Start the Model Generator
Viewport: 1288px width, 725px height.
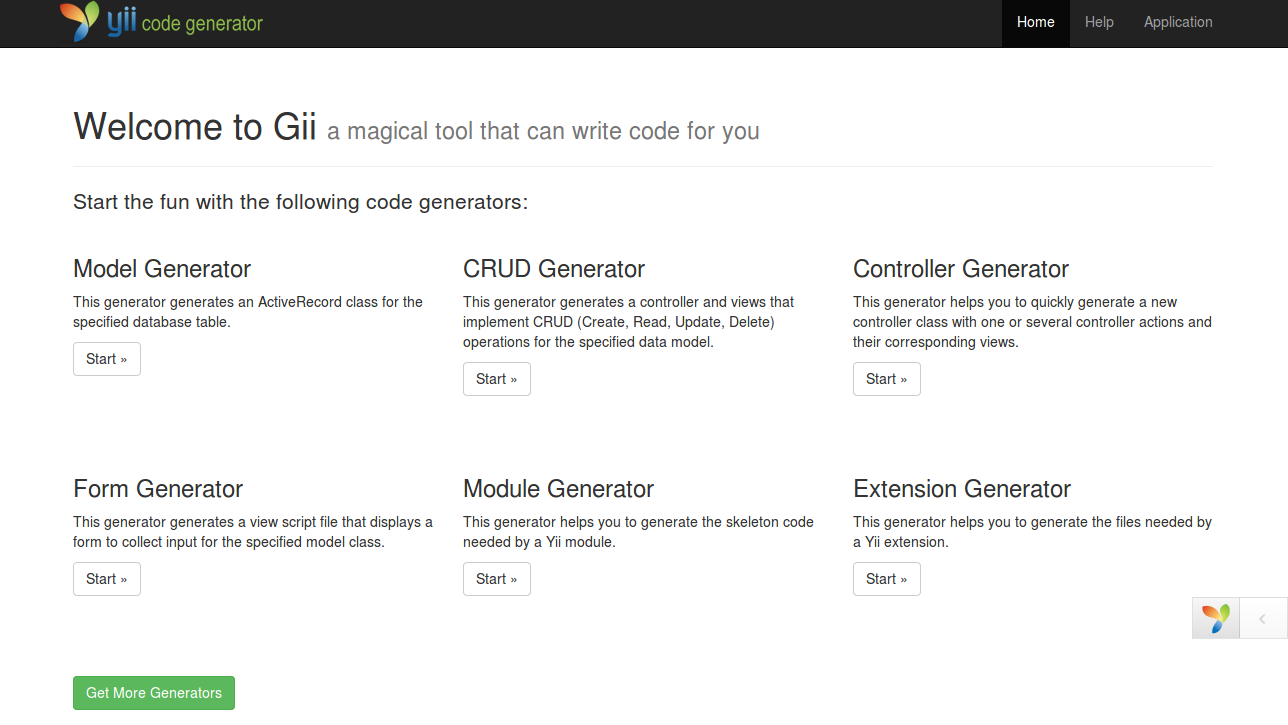[x=106, y=358]
